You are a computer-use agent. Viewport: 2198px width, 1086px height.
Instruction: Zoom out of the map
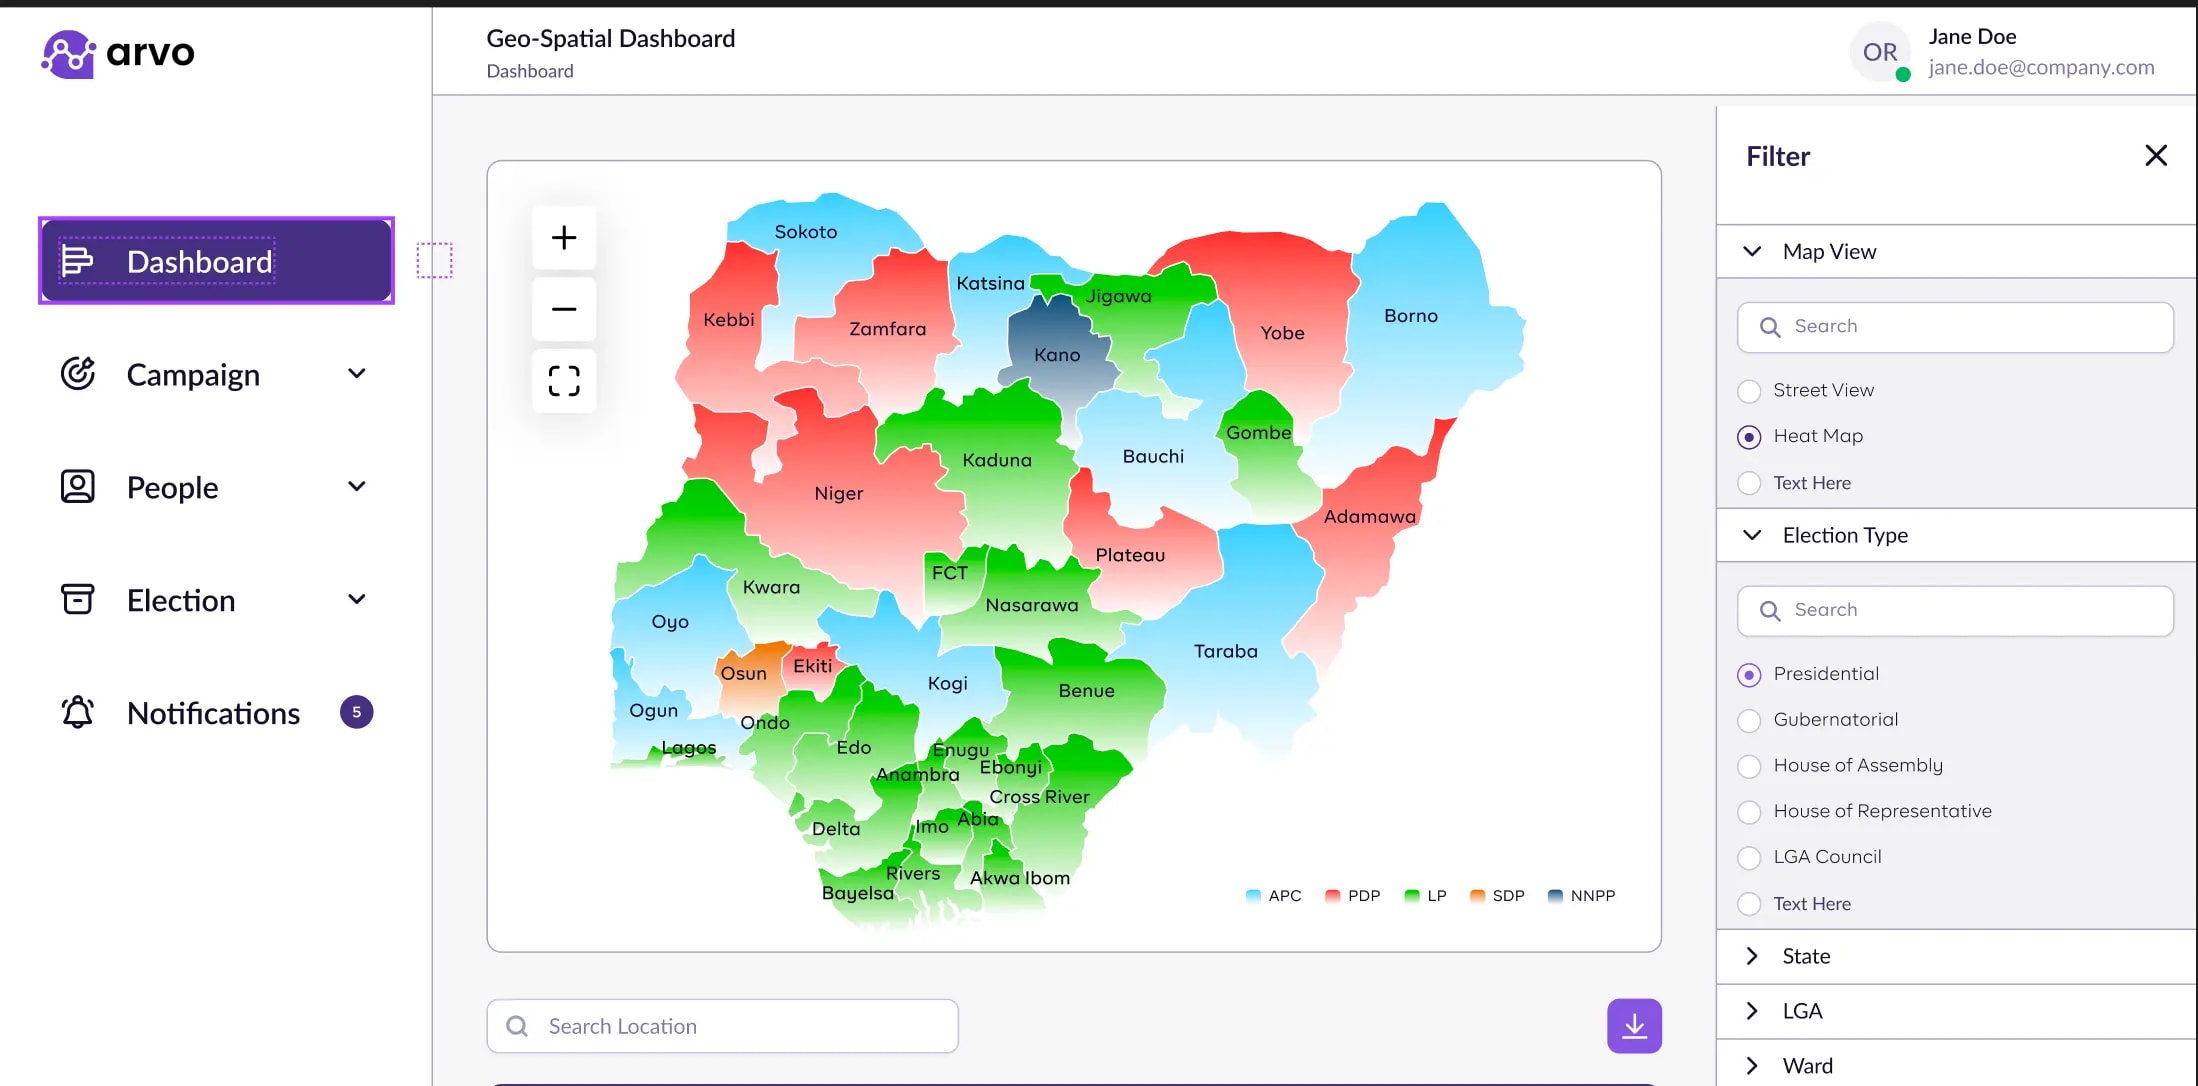point(564,309)
